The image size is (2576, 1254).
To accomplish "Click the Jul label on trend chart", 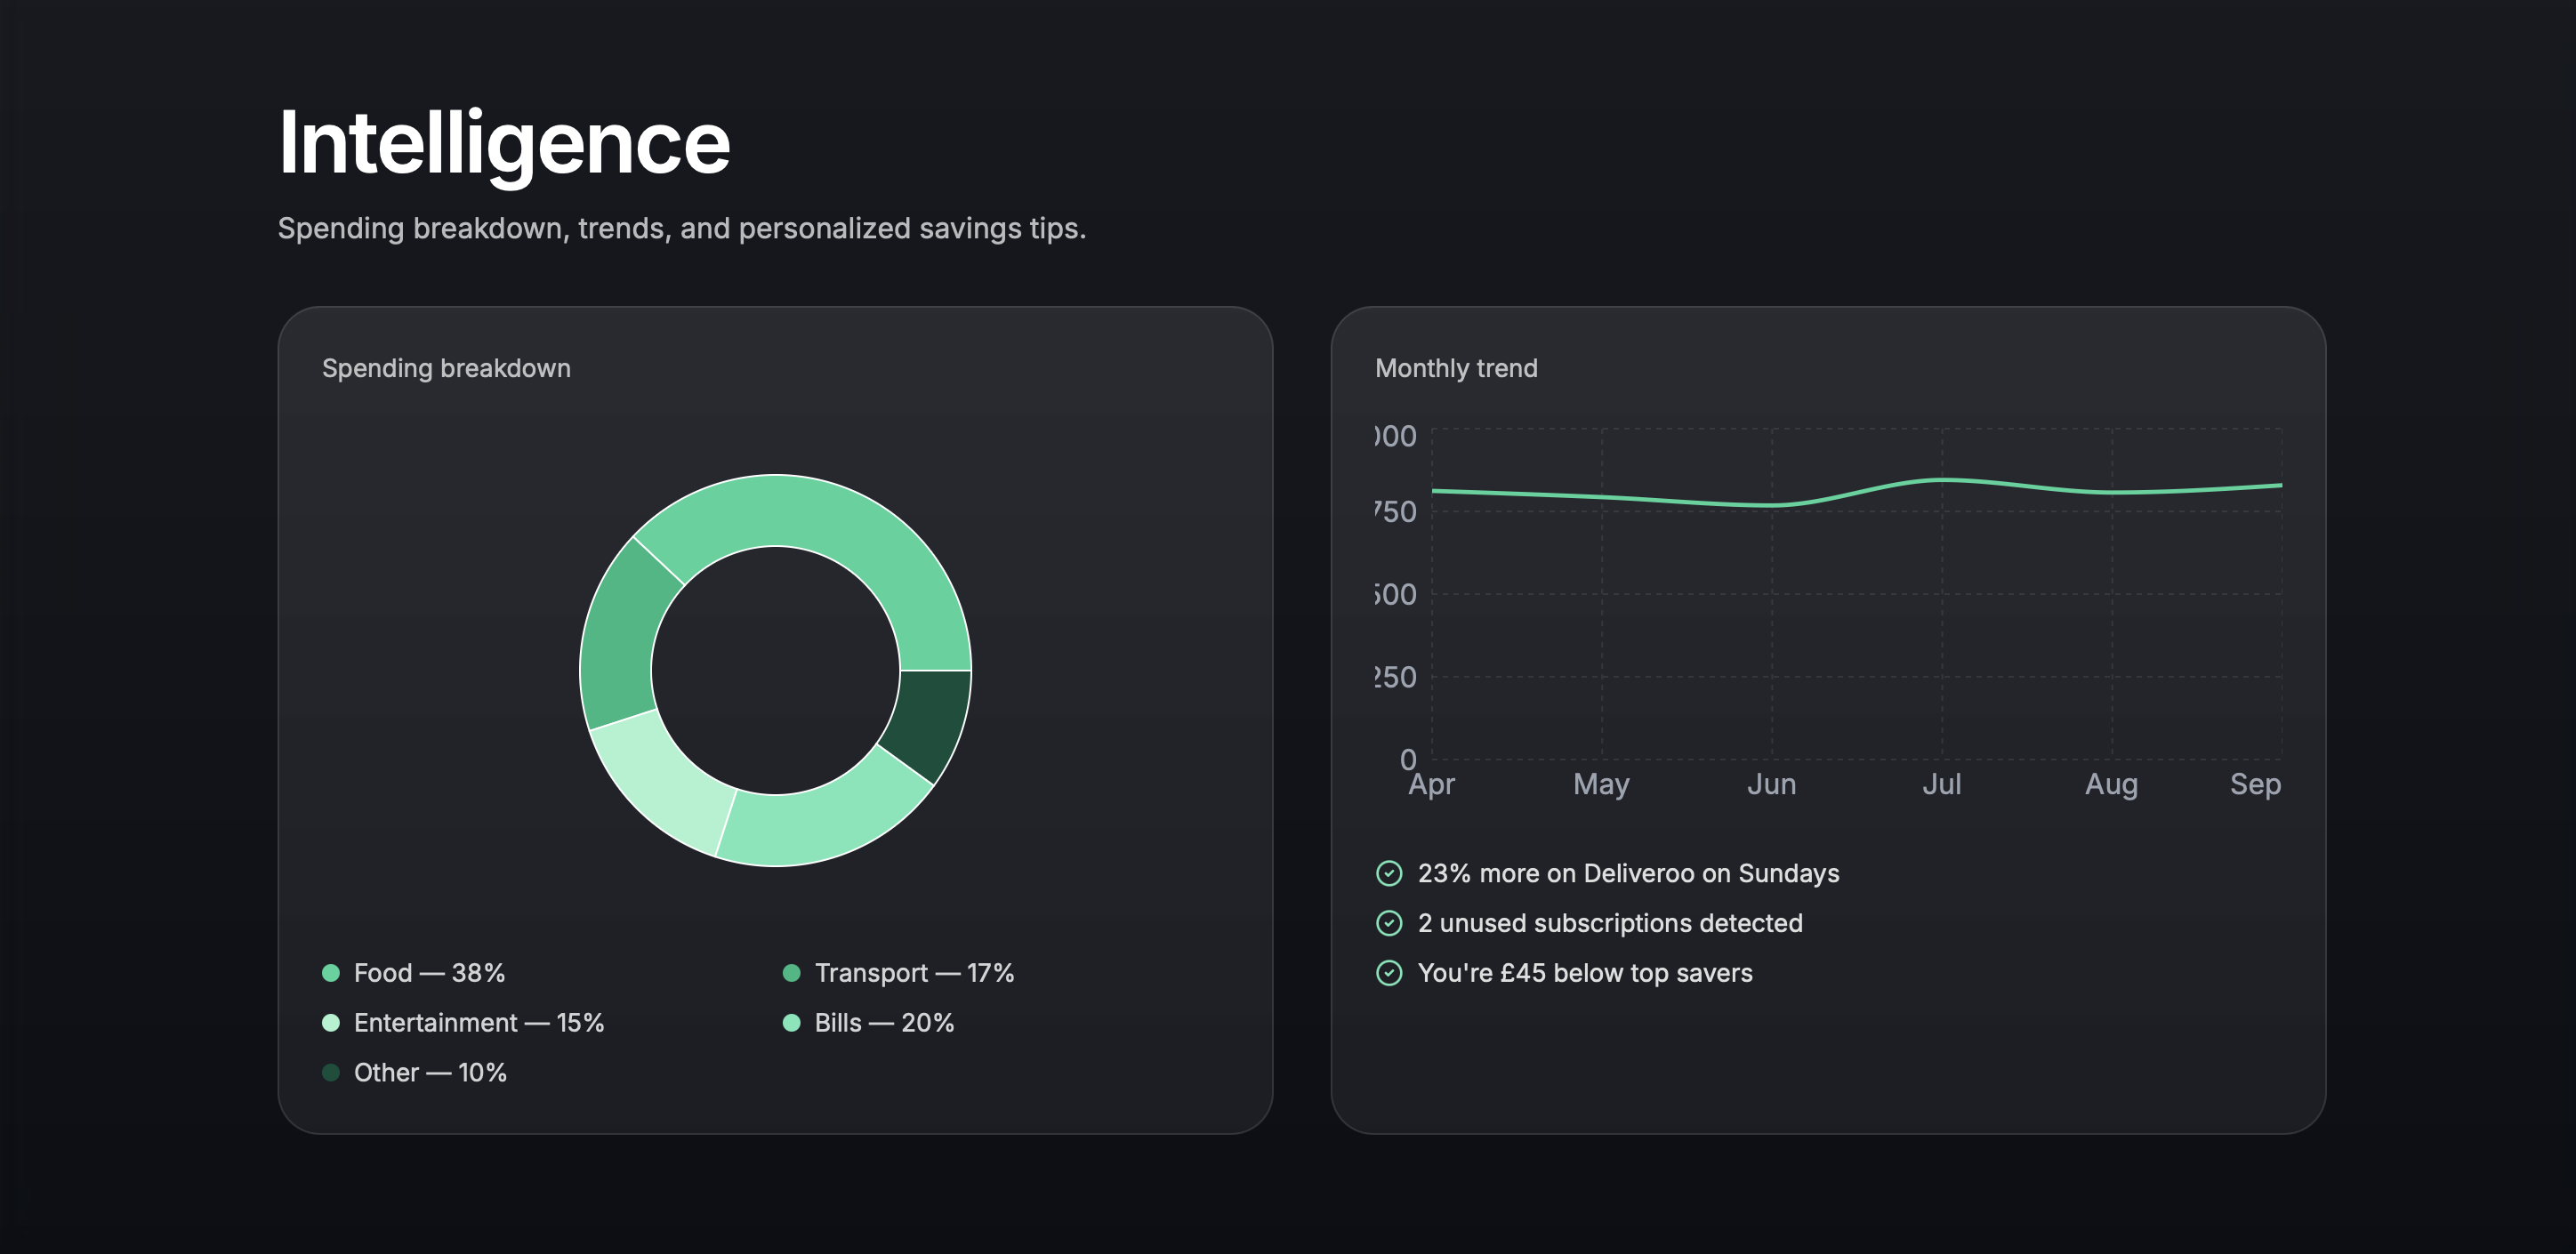I will tap(1941, 784).
